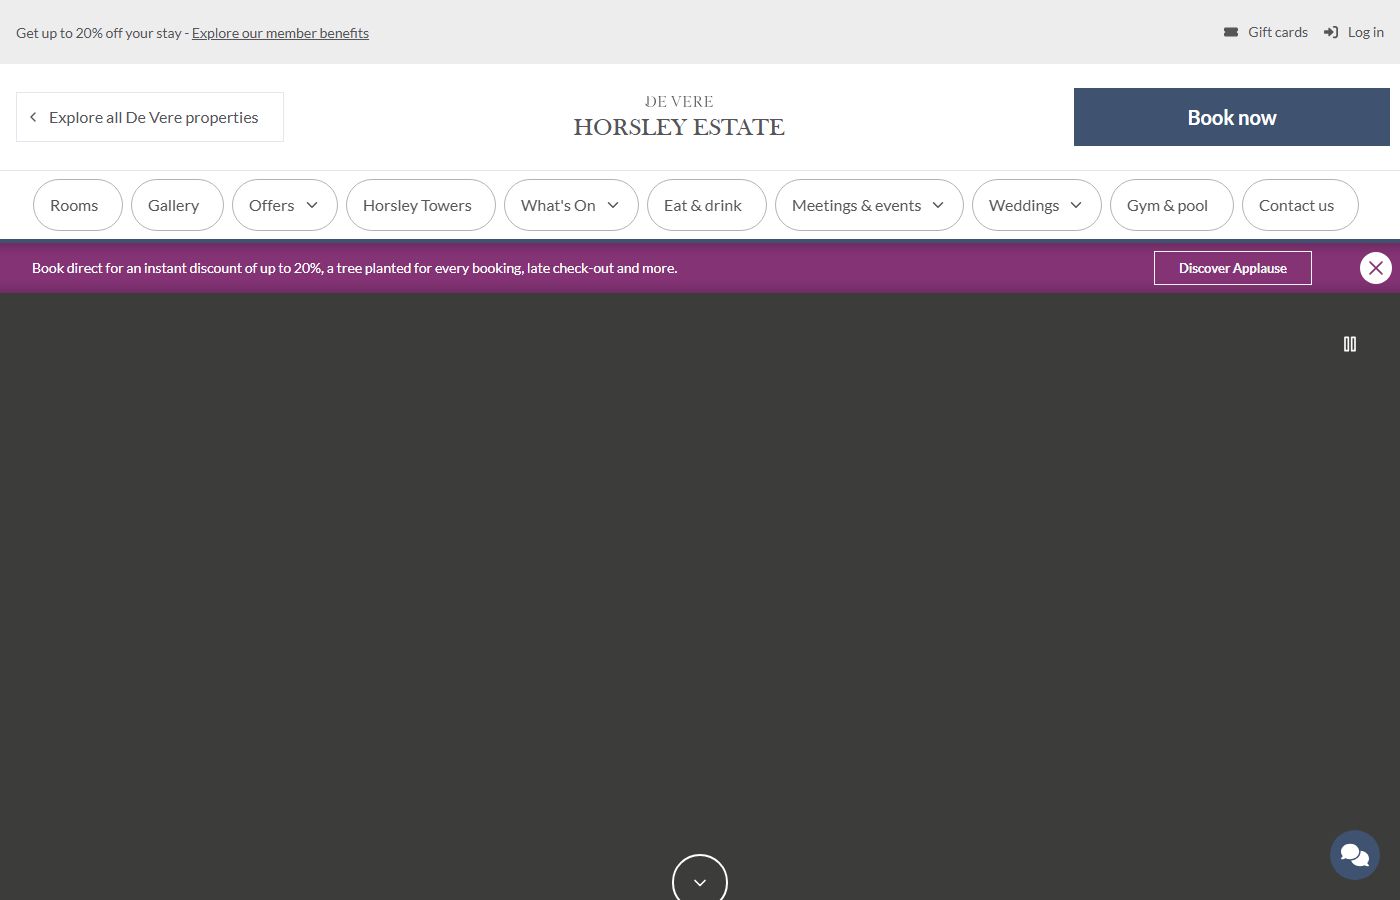Viewport: 1400px width, 900px height.
Task: Click the Weddings label in the navigation
Action: (1024, 205)
